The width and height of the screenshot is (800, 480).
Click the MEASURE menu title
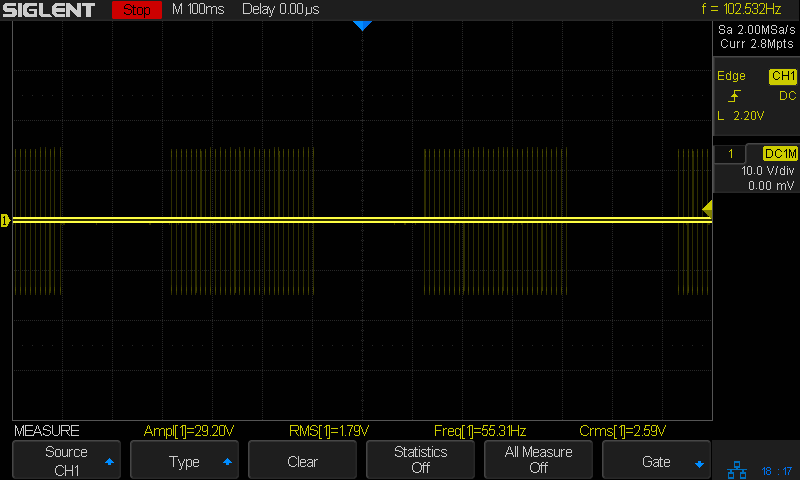pos(47,431)
